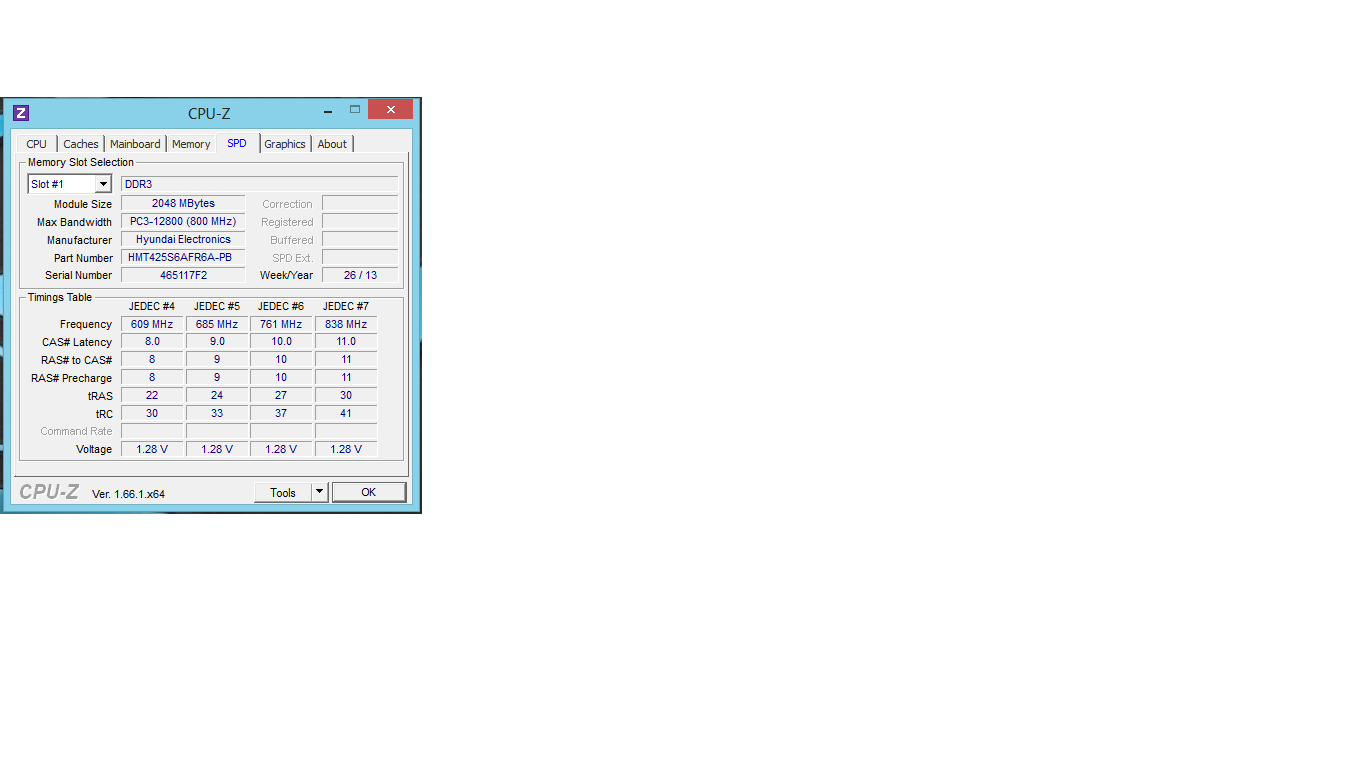Click the CPU-Z purple Z title icon
Screen dimensions: 1366x768
coord(21,113)
